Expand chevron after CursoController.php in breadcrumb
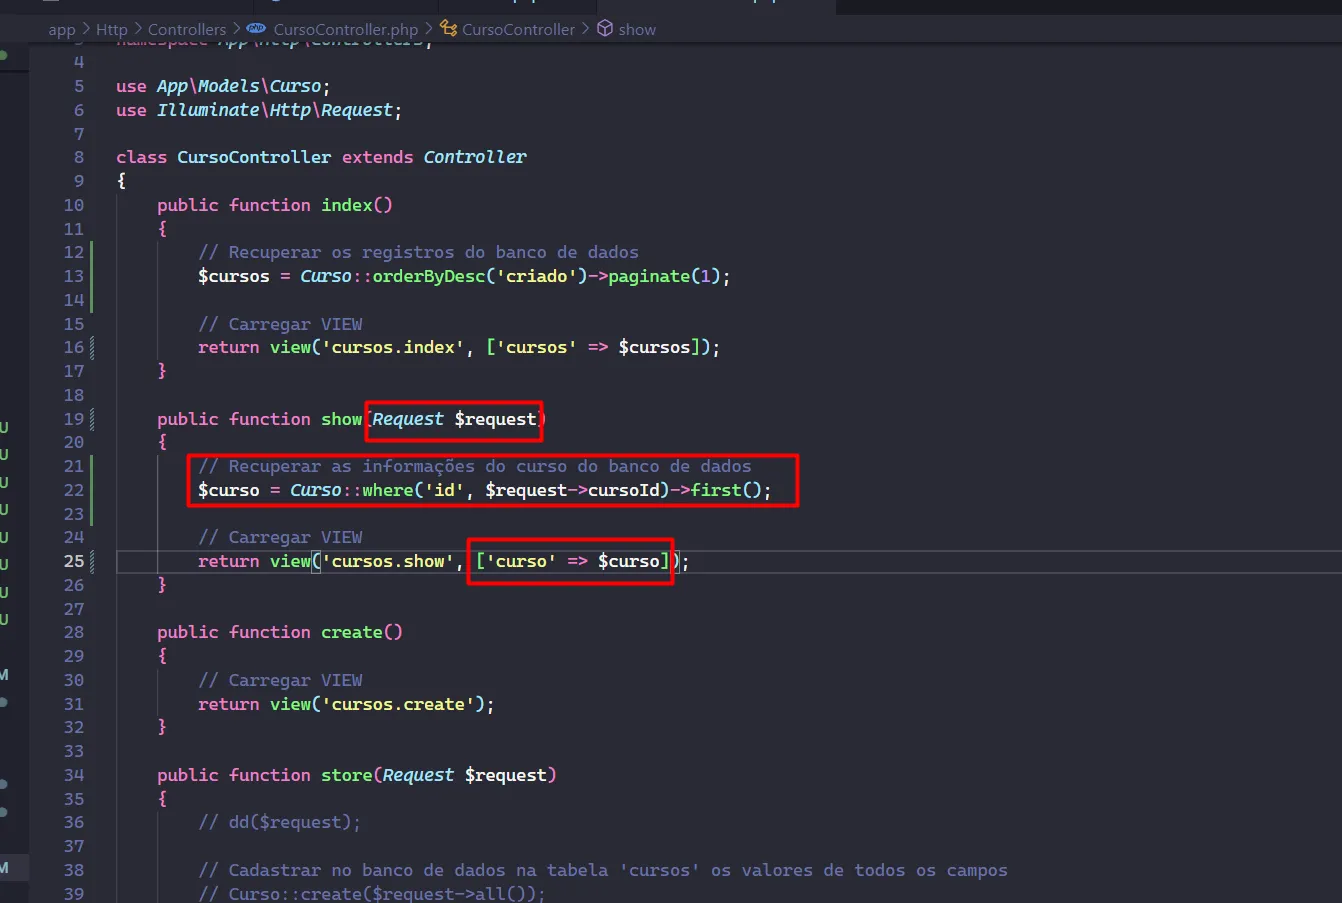Screen dimensions: 1342x903 click(x=429, y=29)
